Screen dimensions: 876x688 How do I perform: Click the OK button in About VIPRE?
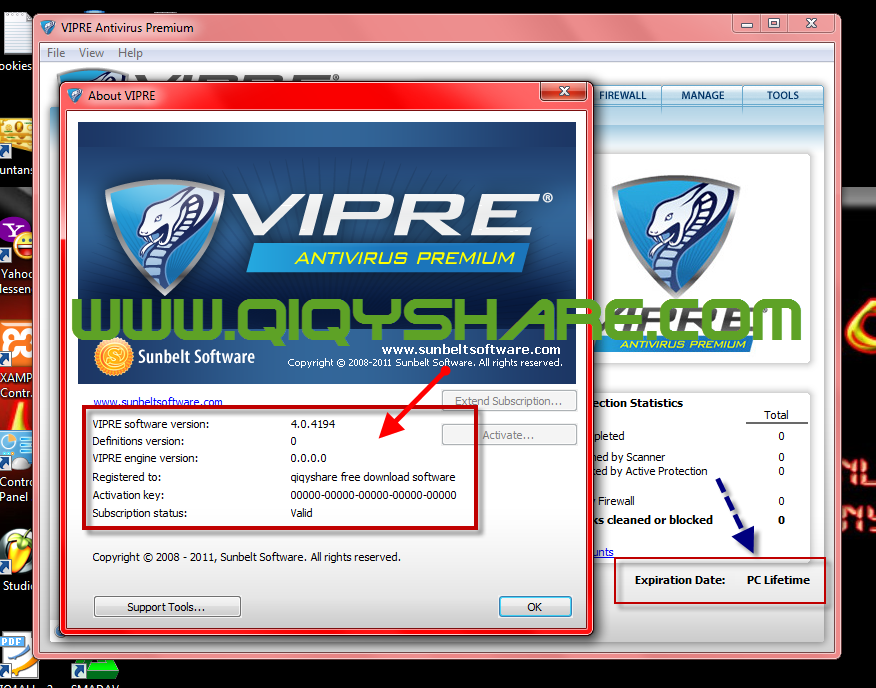click(535, 606)
